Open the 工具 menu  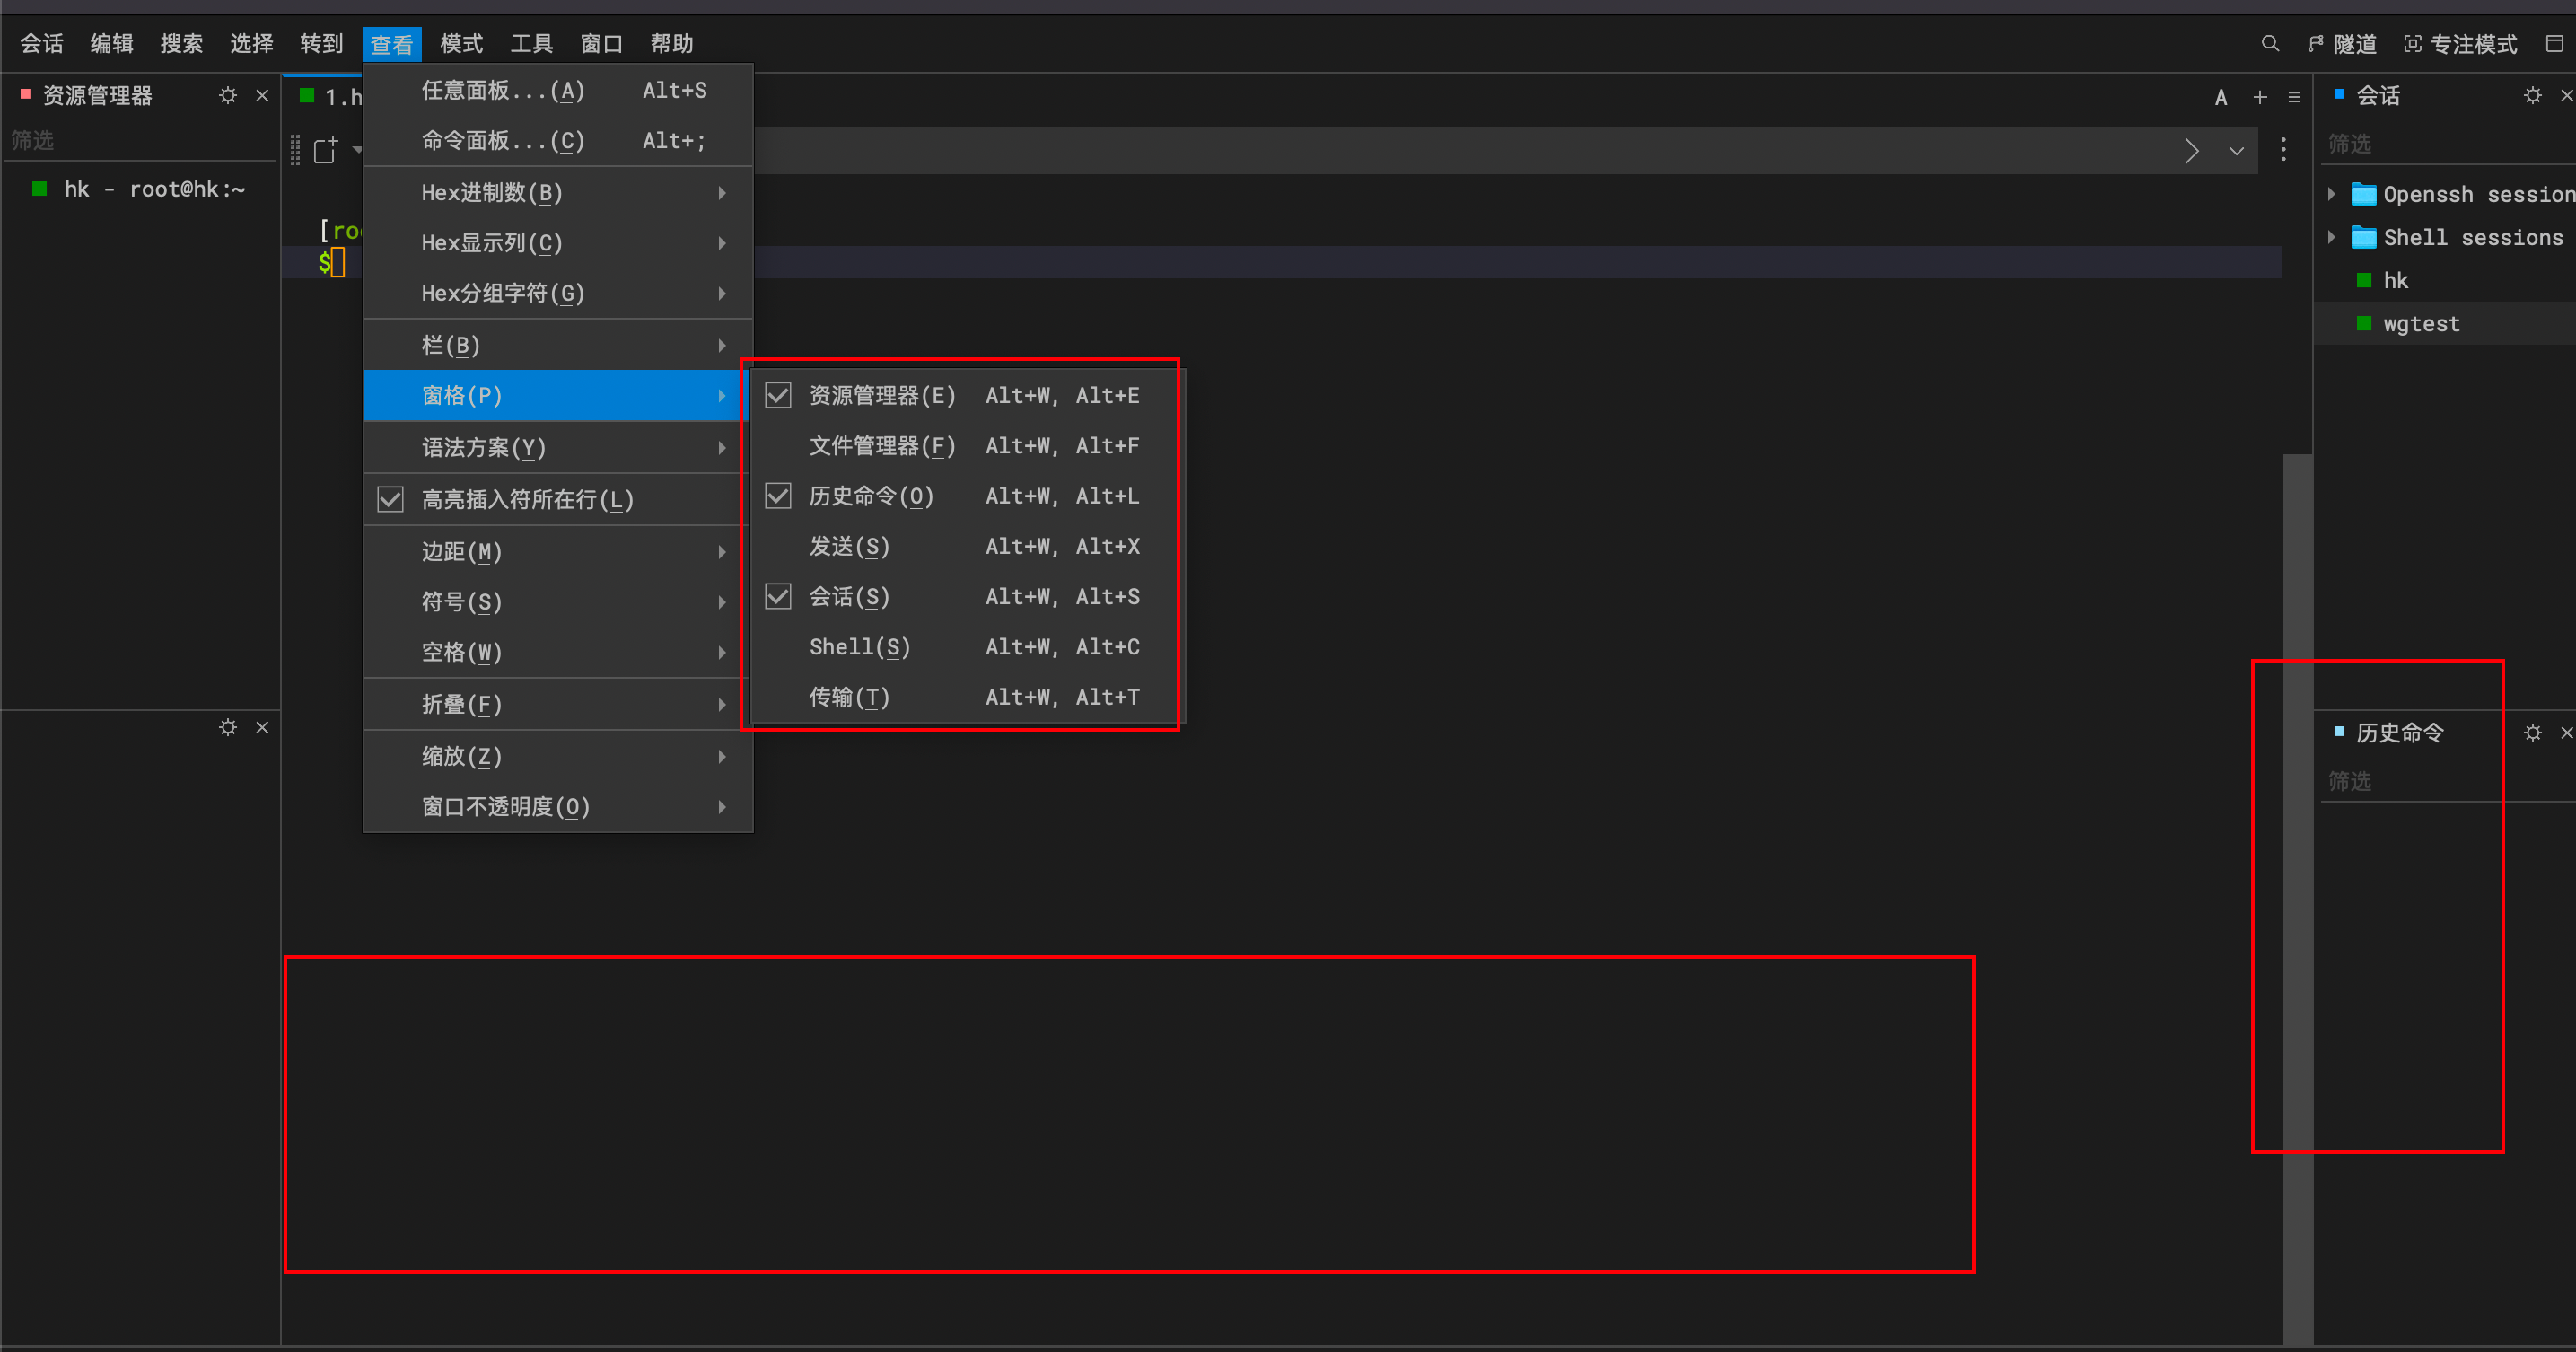click(x=531, y=44)
